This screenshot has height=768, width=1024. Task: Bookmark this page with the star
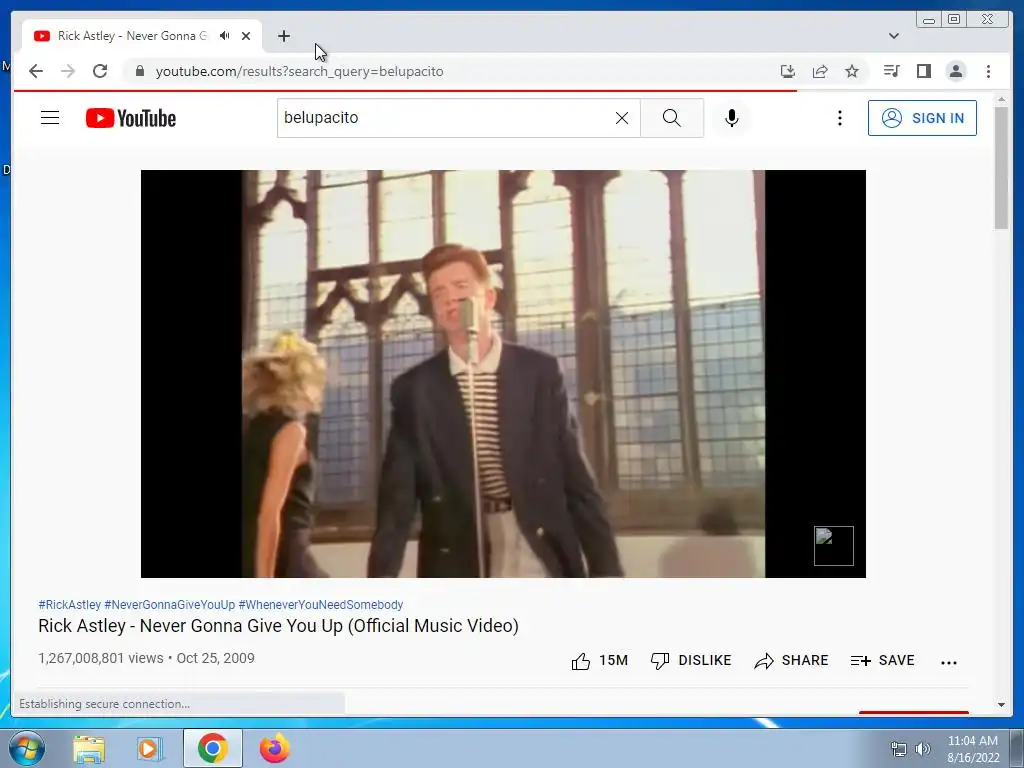tap(852, 71)
